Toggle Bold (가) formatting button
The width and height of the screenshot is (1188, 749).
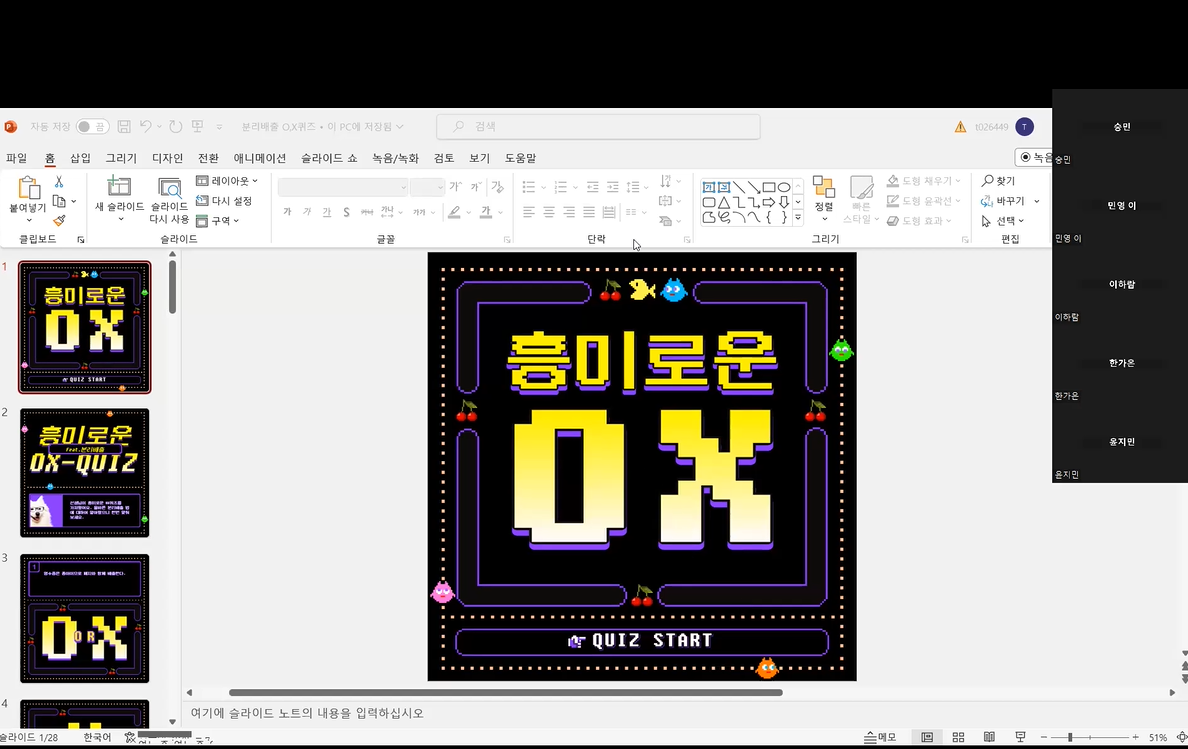(287, 212)
